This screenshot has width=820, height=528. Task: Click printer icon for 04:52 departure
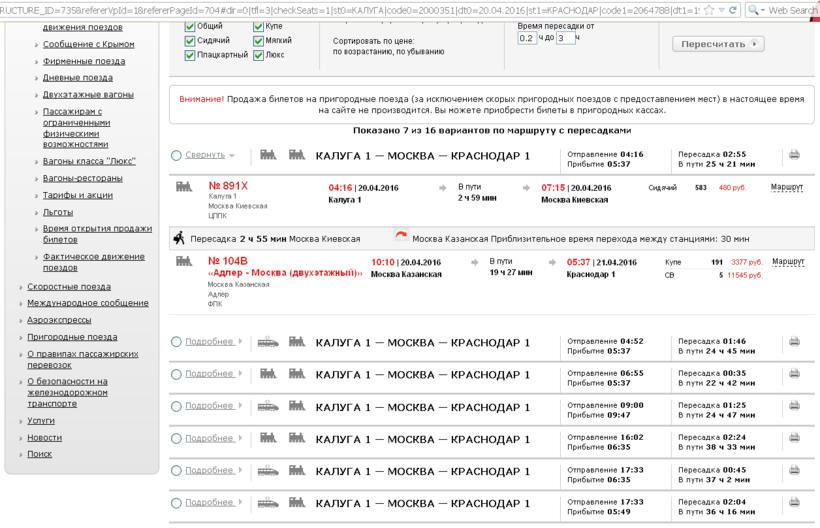(x=794, y=341)
